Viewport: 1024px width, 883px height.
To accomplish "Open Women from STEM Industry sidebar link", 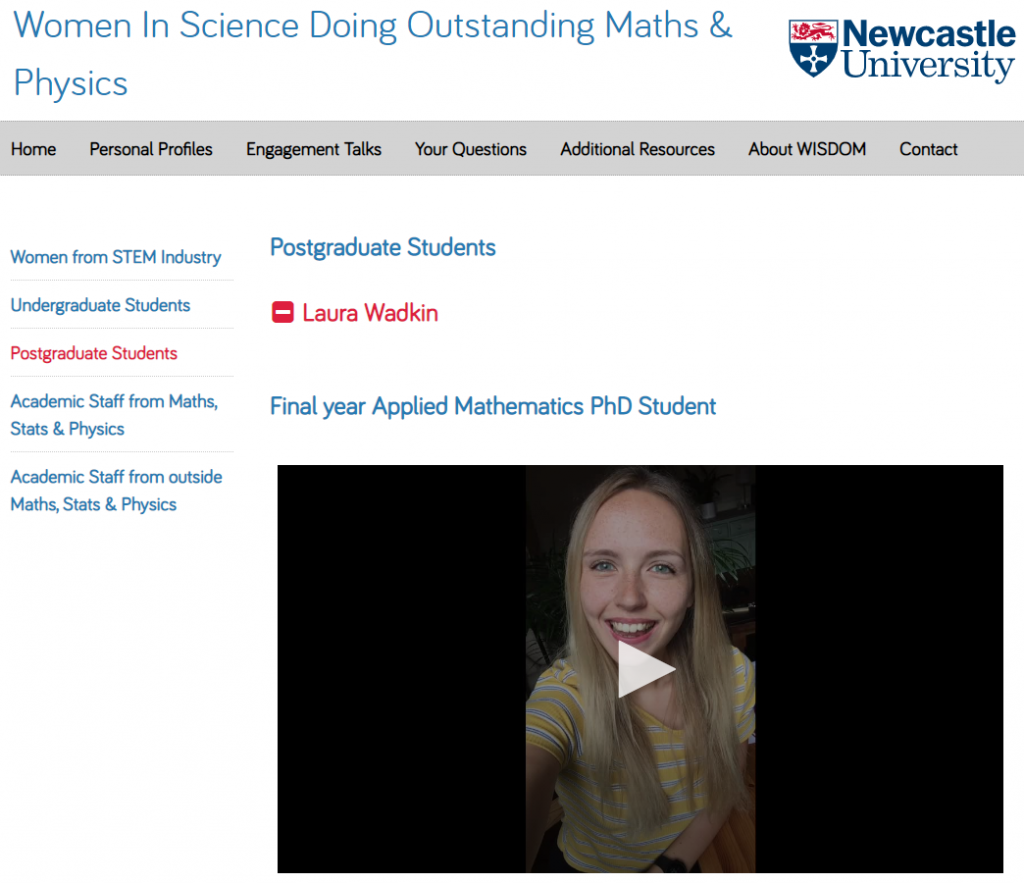I will point(115,257).
